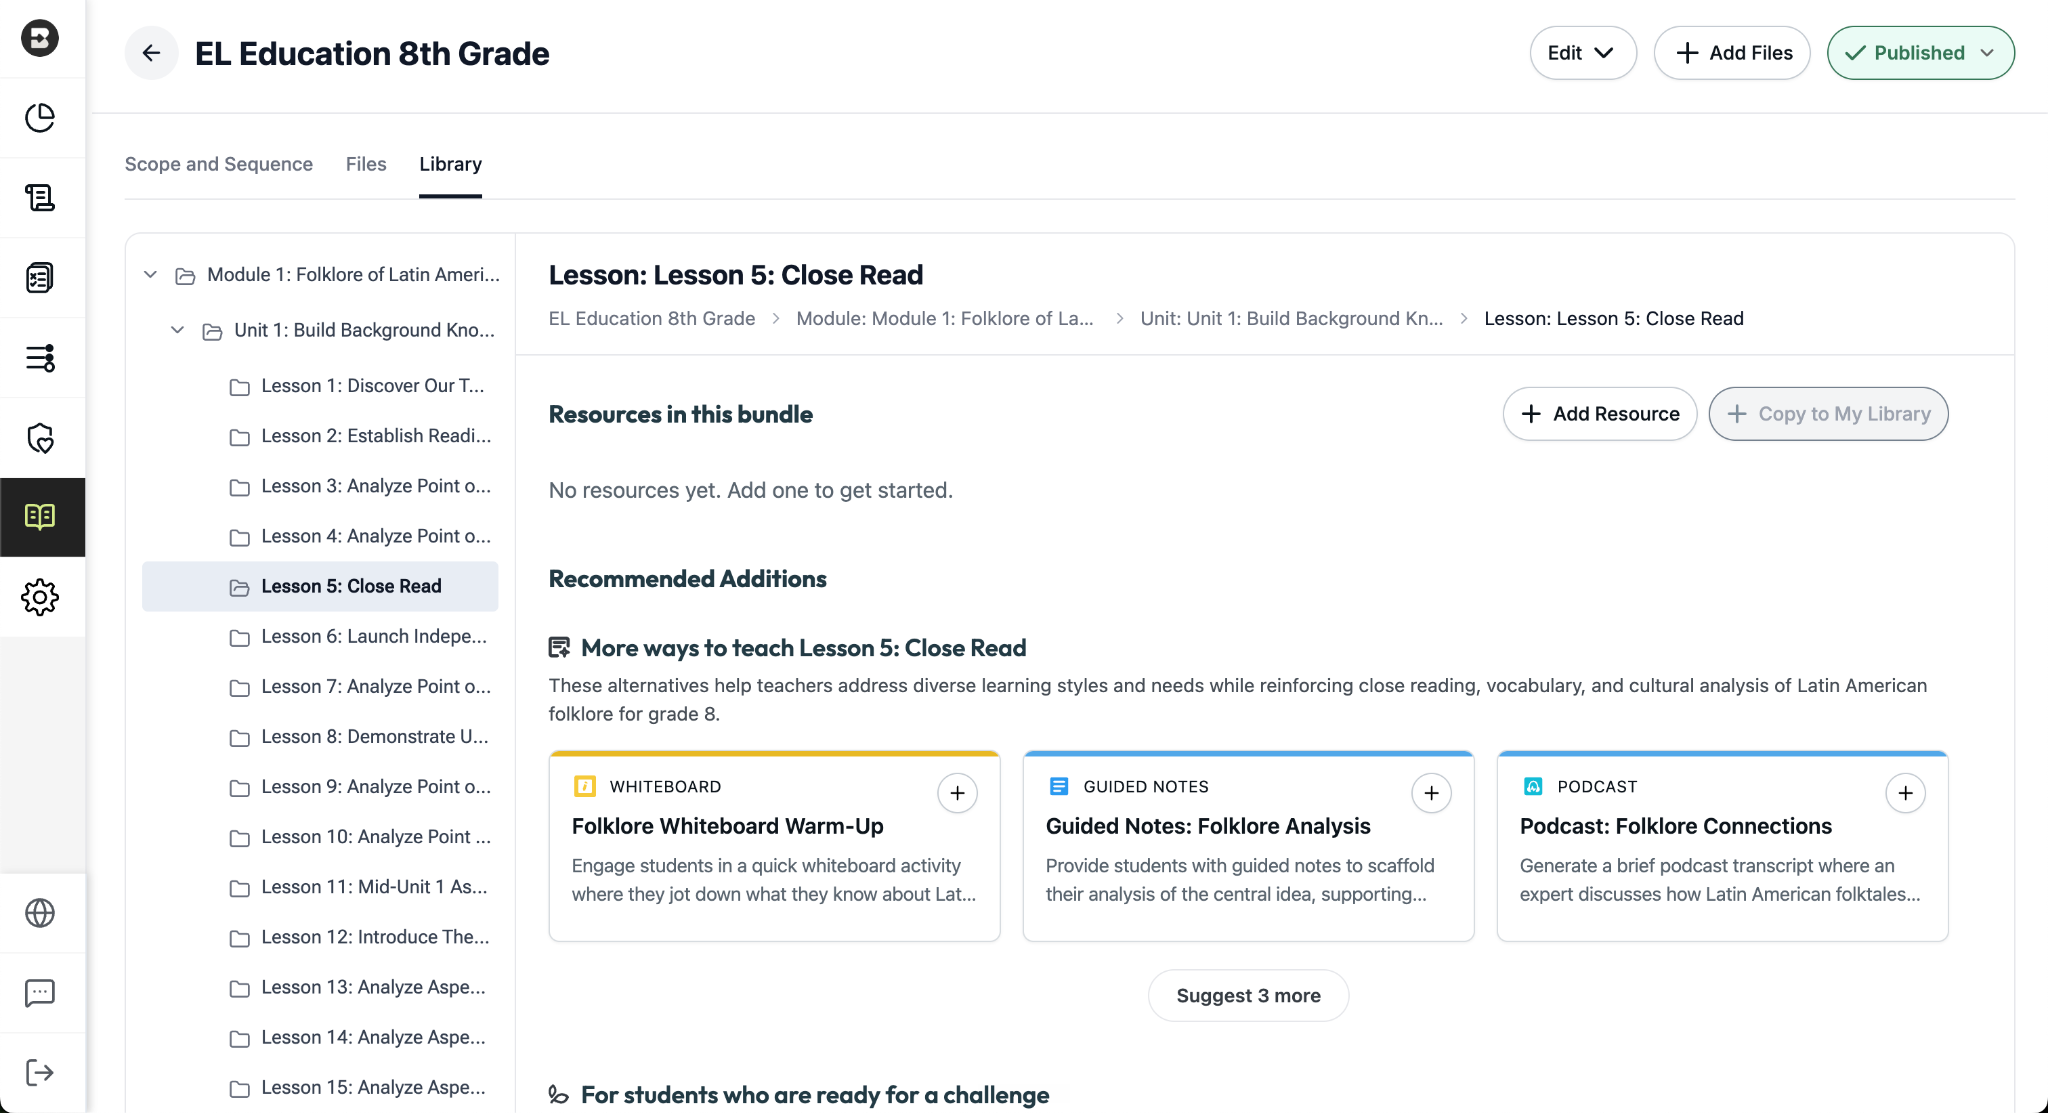Select Lesson 8: Demonstrate U... in tree

click(x=320, y=736)
